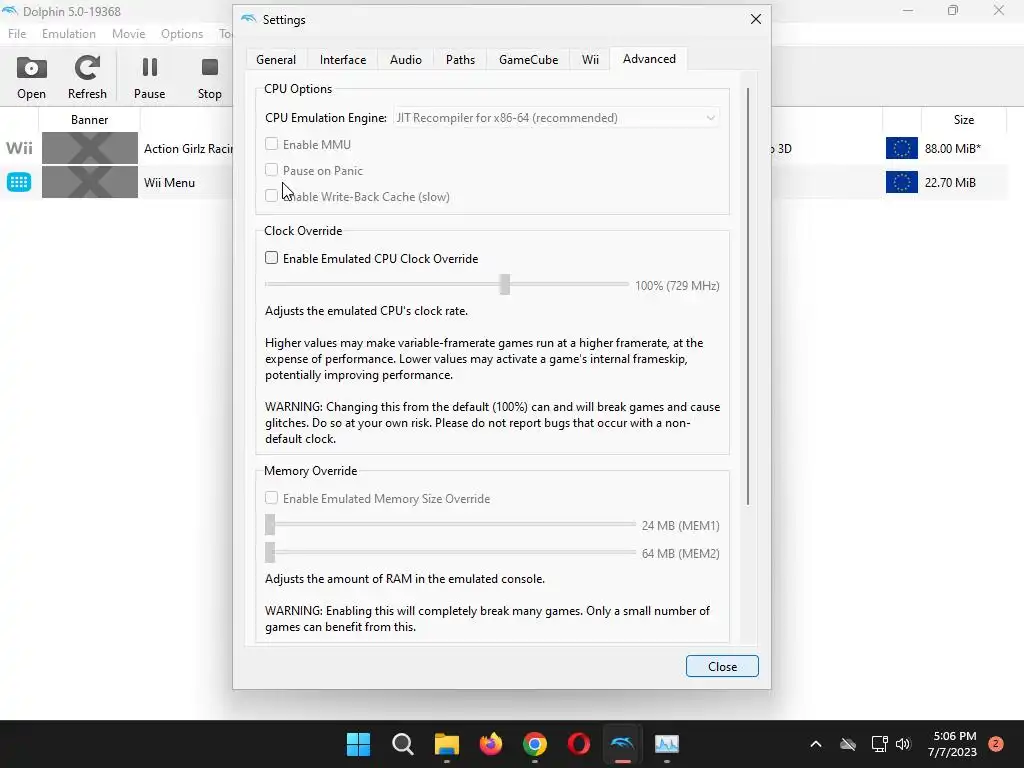The width and height of the screenshot is (1024, 768).
Task: Switch to the Interface tab
Action: tap(343, 59)
